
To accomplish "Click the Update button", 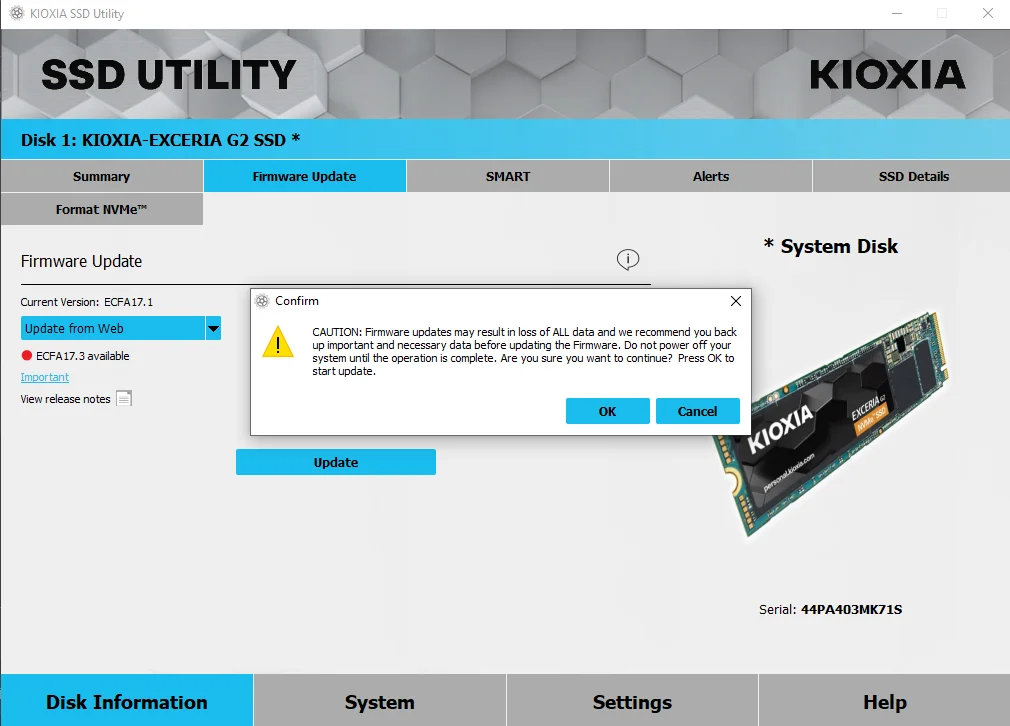I will click(336, 462).
